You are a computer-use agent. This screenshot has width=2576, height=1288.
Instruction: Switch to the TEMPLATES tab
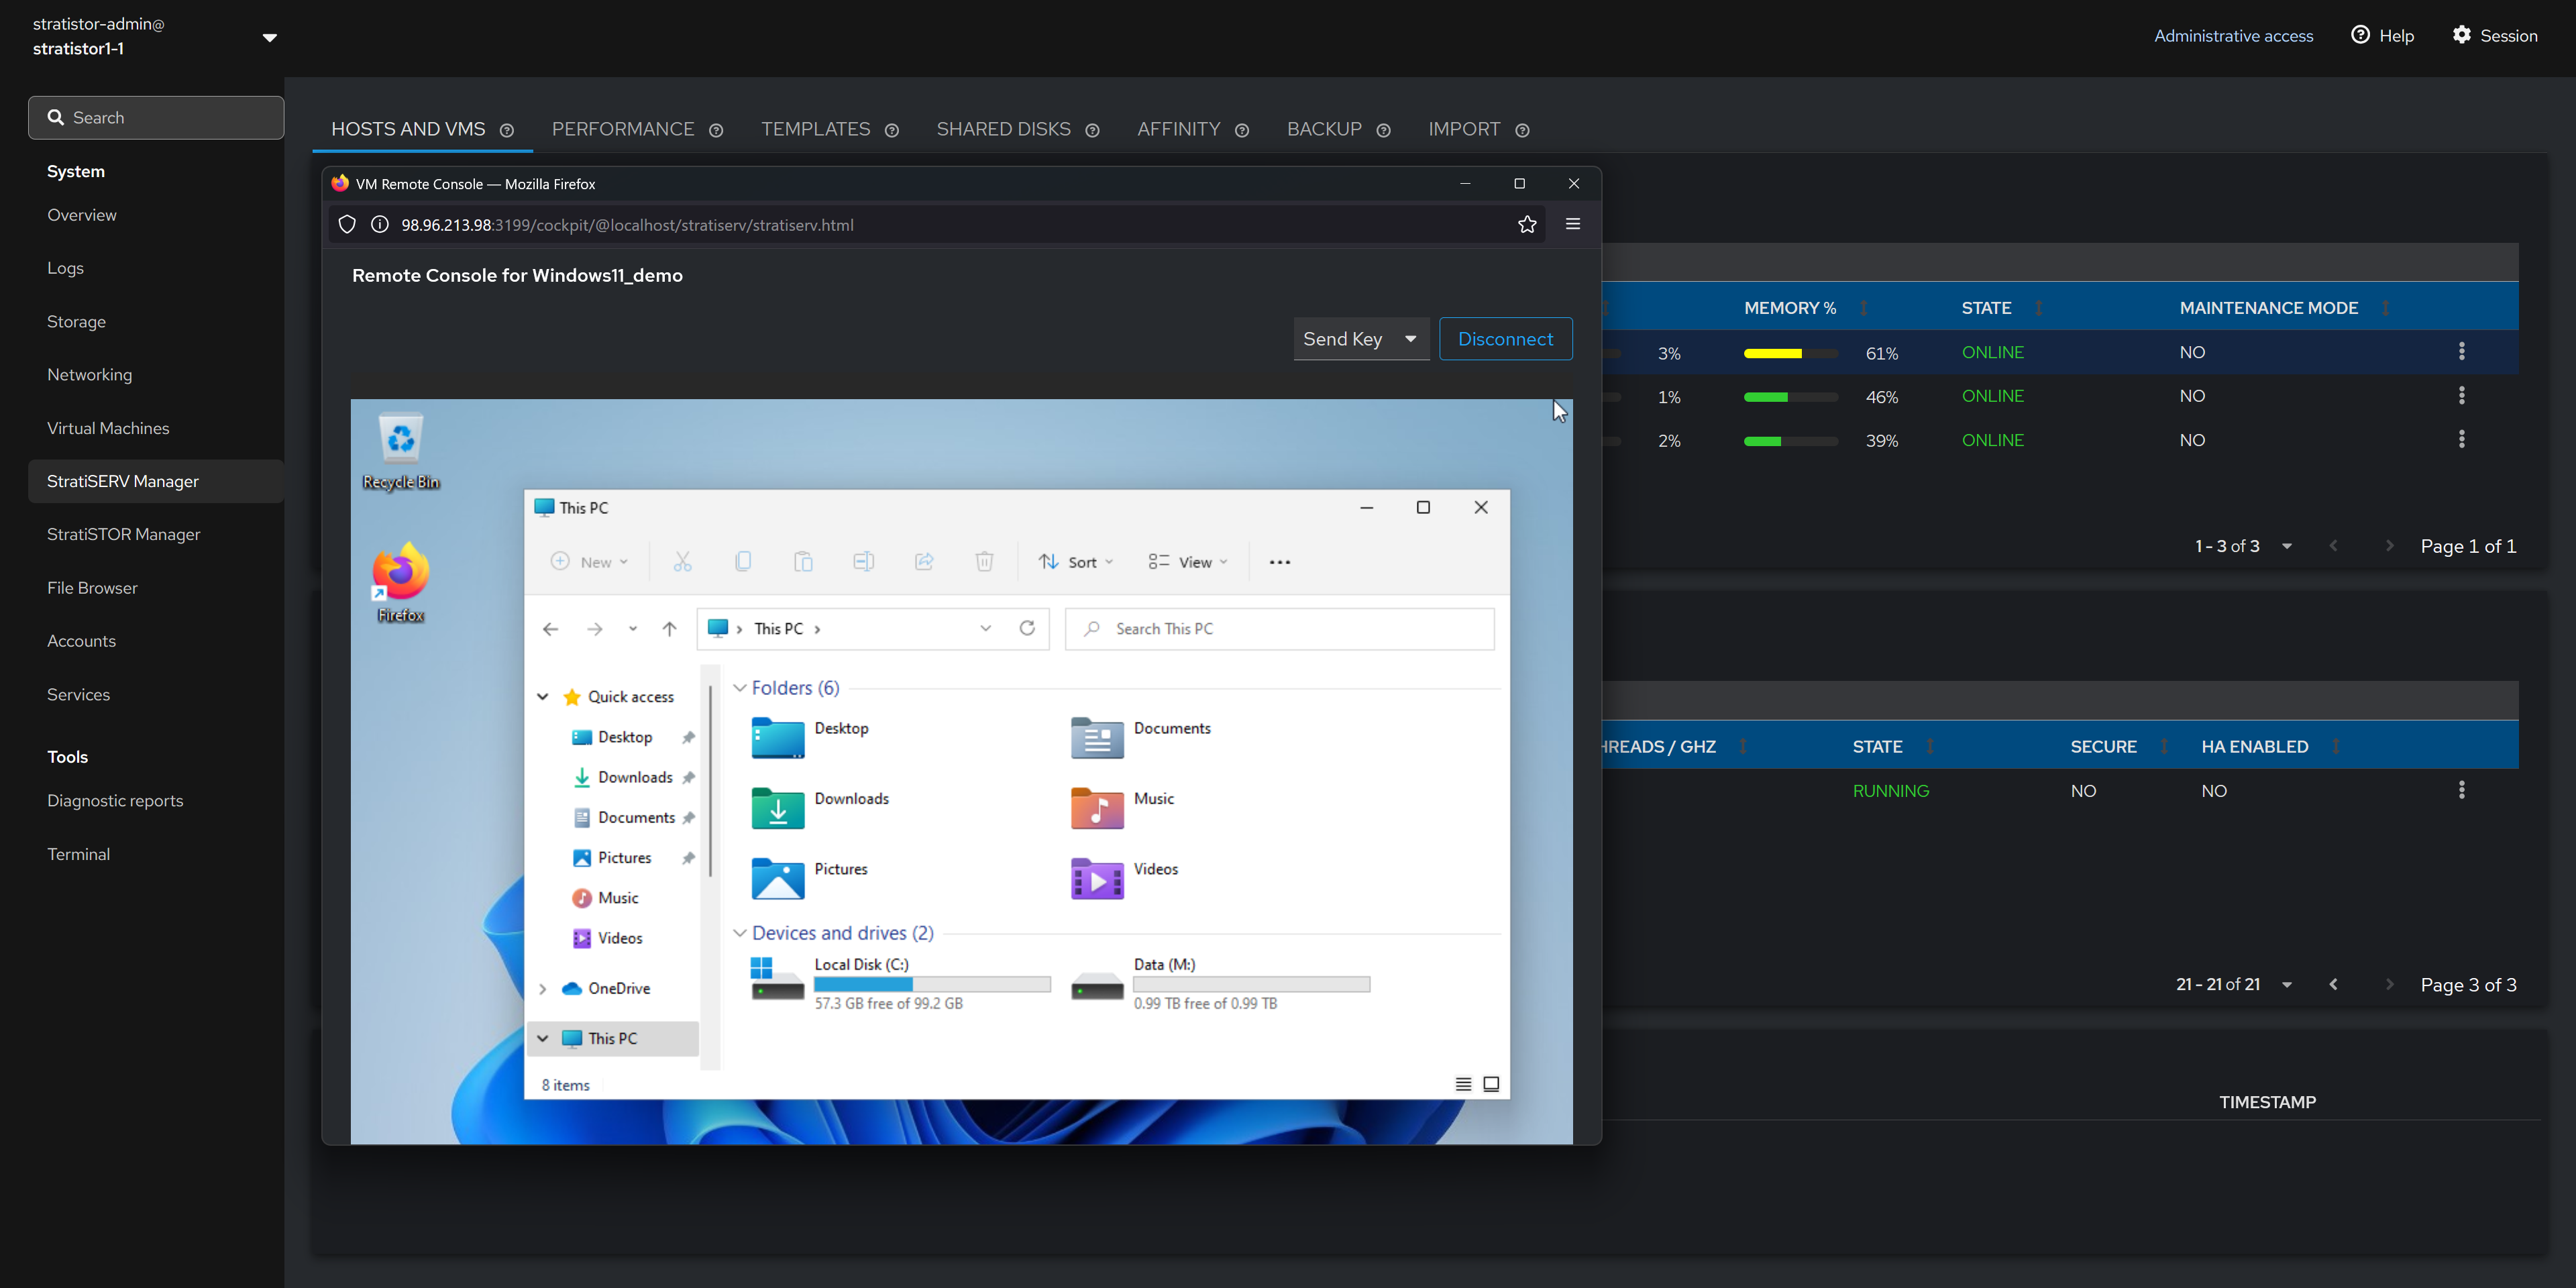coord(815,130)
